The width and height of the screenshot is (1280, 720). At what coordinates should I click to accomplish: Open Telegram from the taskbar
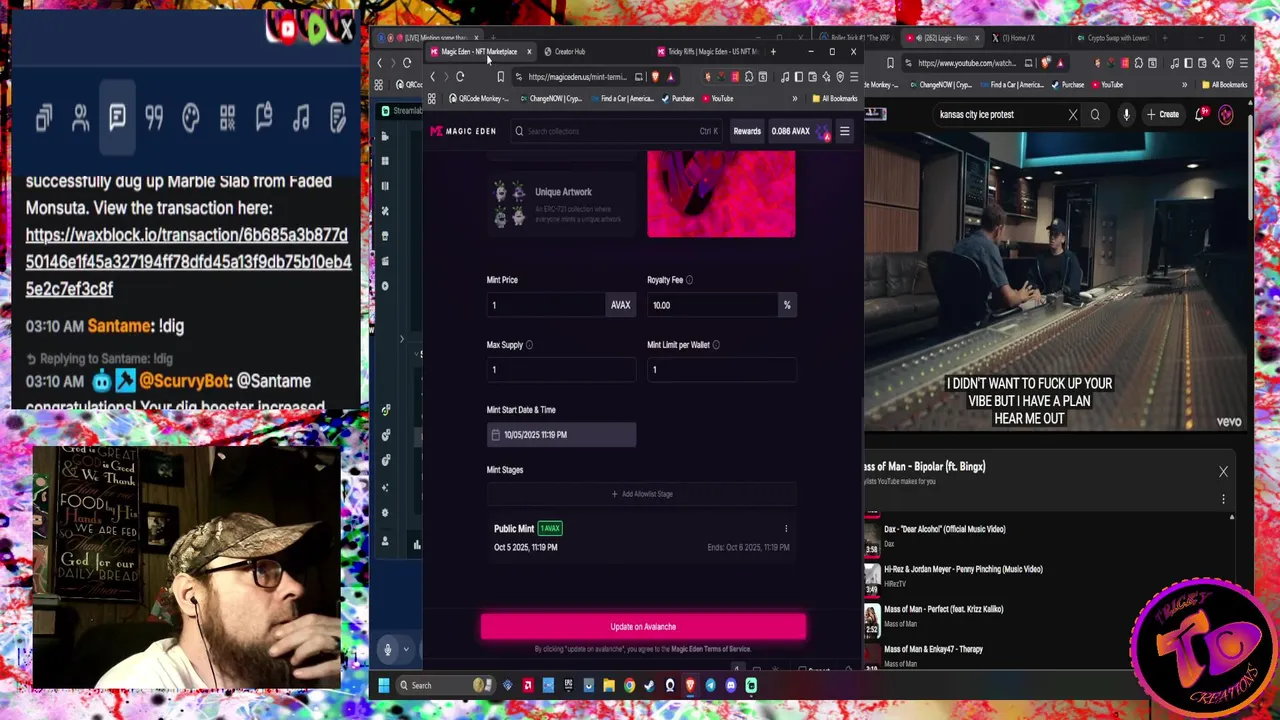point(711,686)
